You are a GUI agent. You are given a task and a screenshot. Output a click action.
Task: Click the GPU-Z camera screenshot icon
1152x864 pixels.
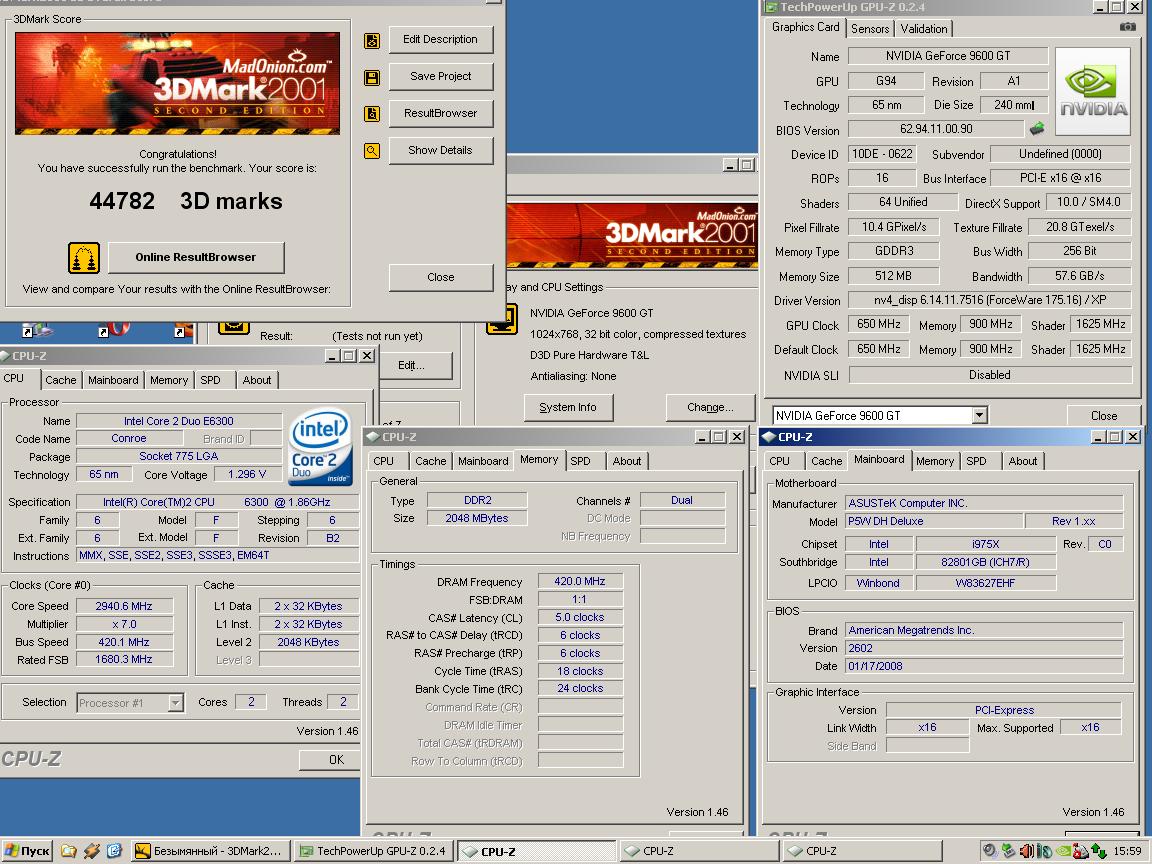(x=1127, y=26)
